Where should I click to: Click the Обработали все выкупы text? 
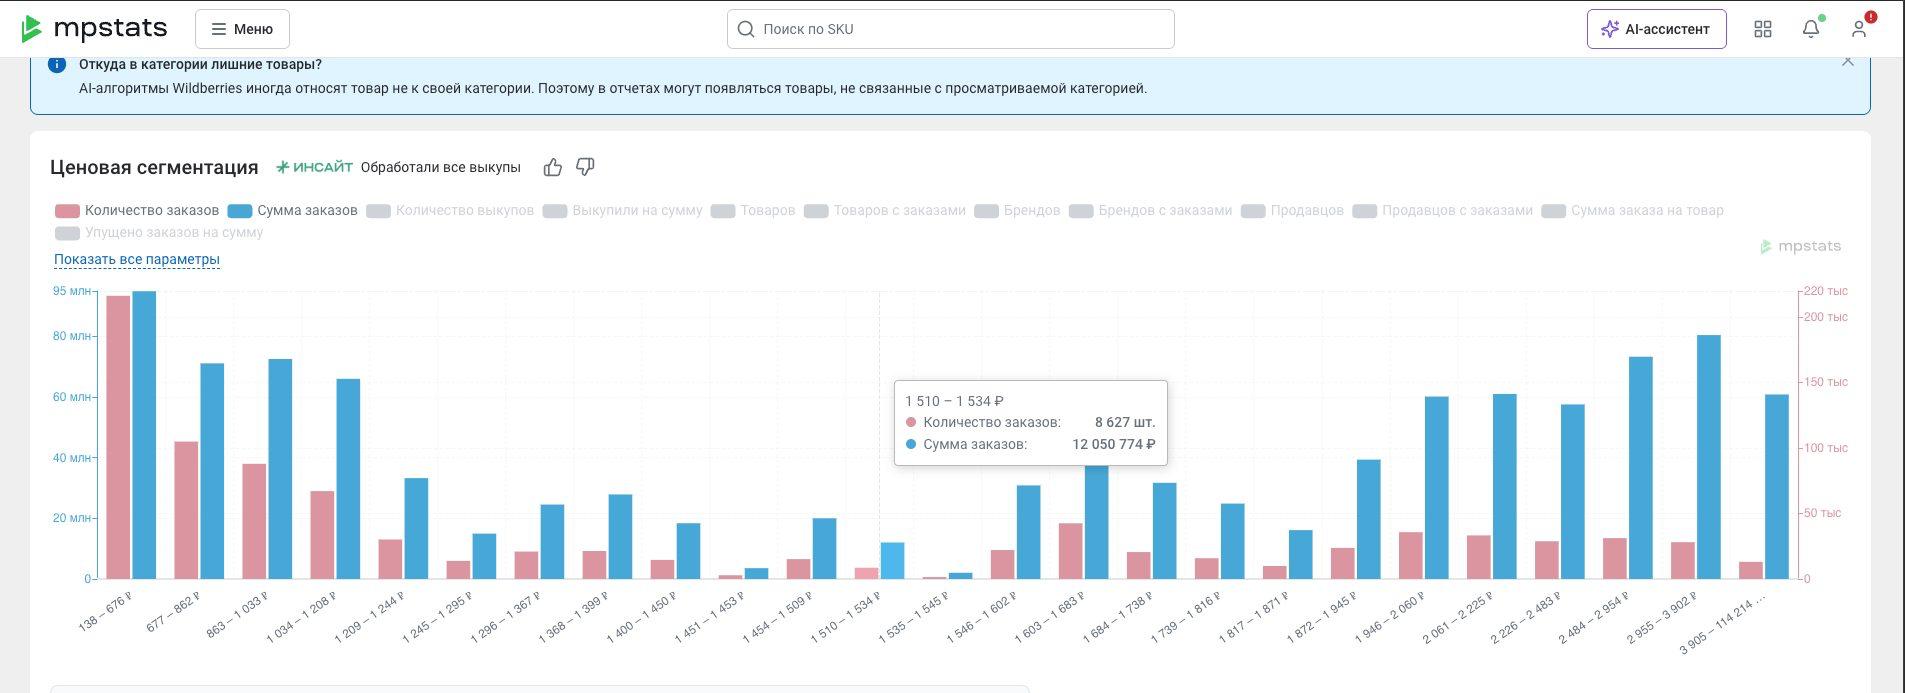(441, 167)
